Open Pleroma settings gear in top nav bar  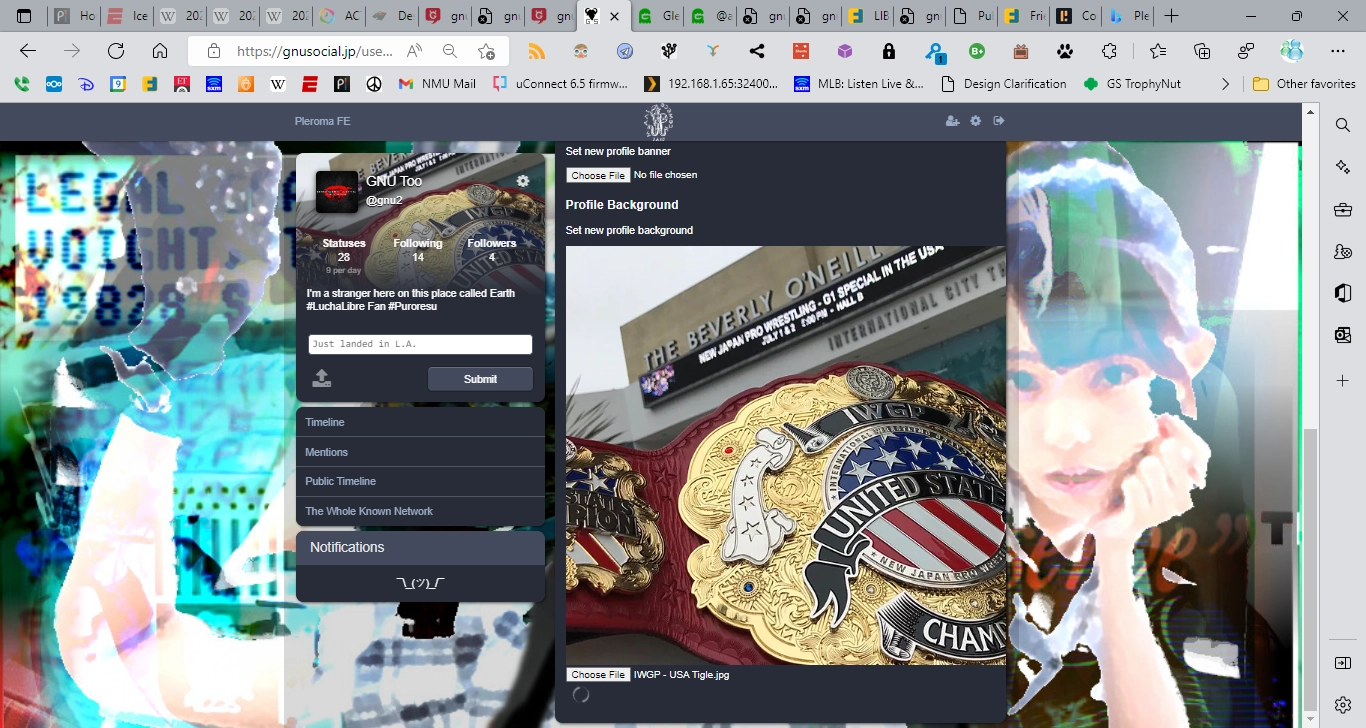976,121
